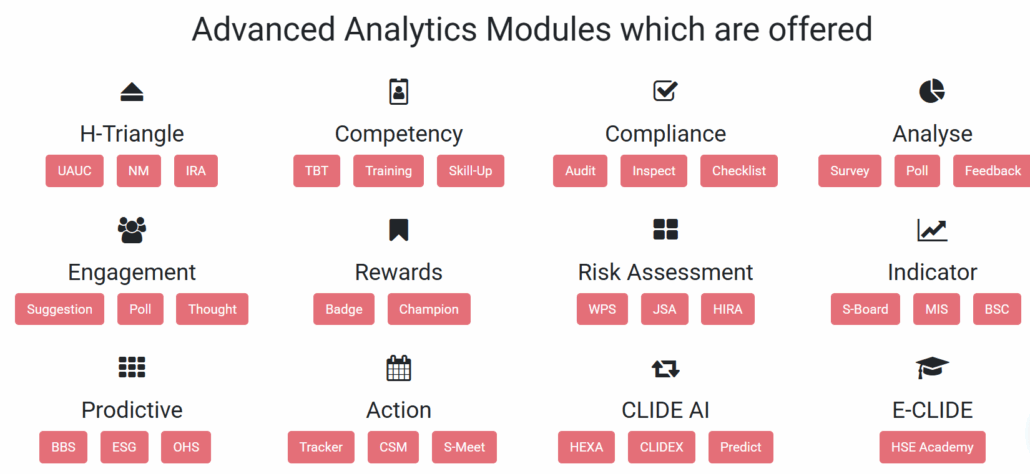The image size is (1030, 474).
Task: Select the Skill-Up button under Competency
Action: point(470,171)
